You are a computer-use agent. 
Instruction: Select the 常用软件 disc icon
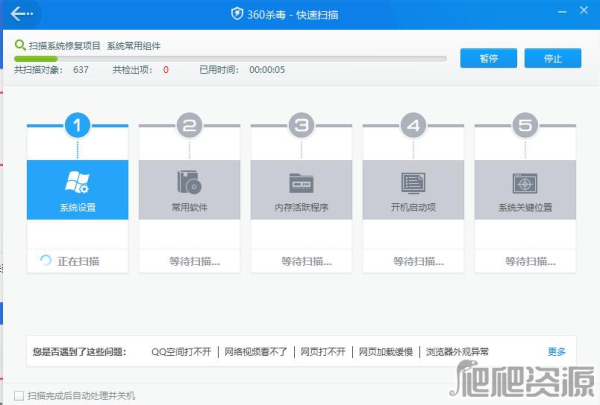coord(189,182)
